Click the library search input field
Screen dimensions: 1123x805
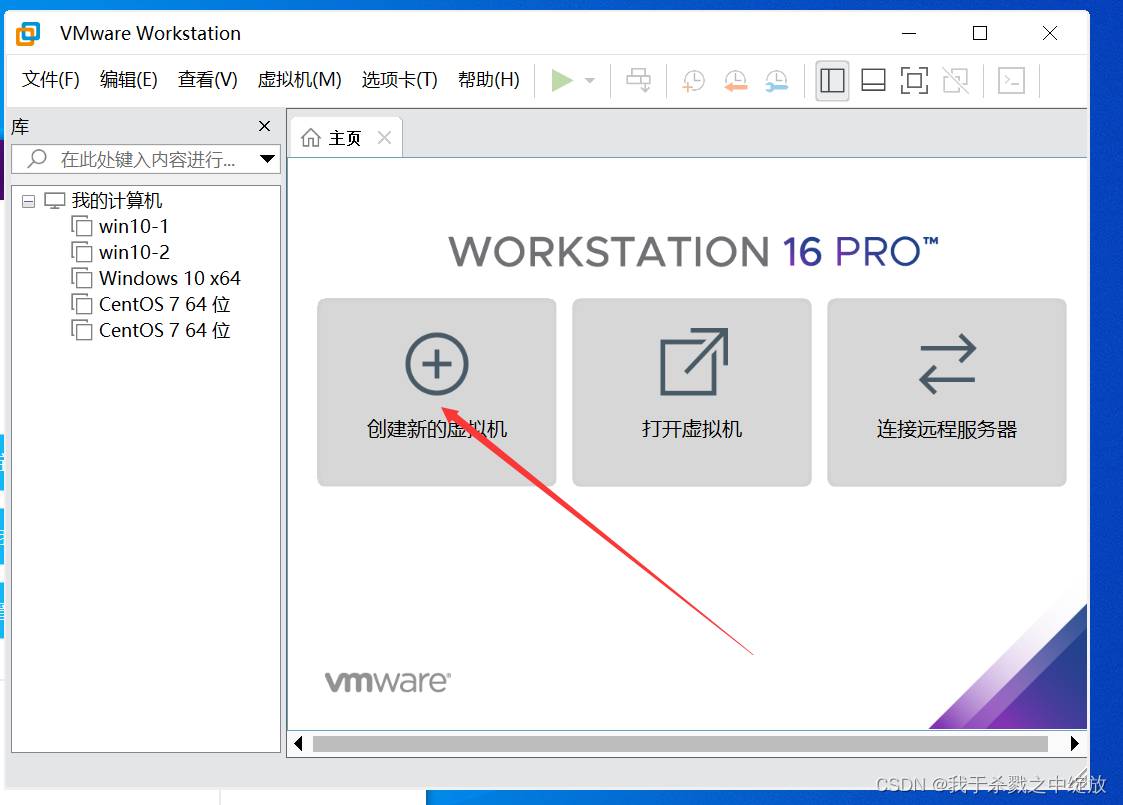tap(147, 159)
